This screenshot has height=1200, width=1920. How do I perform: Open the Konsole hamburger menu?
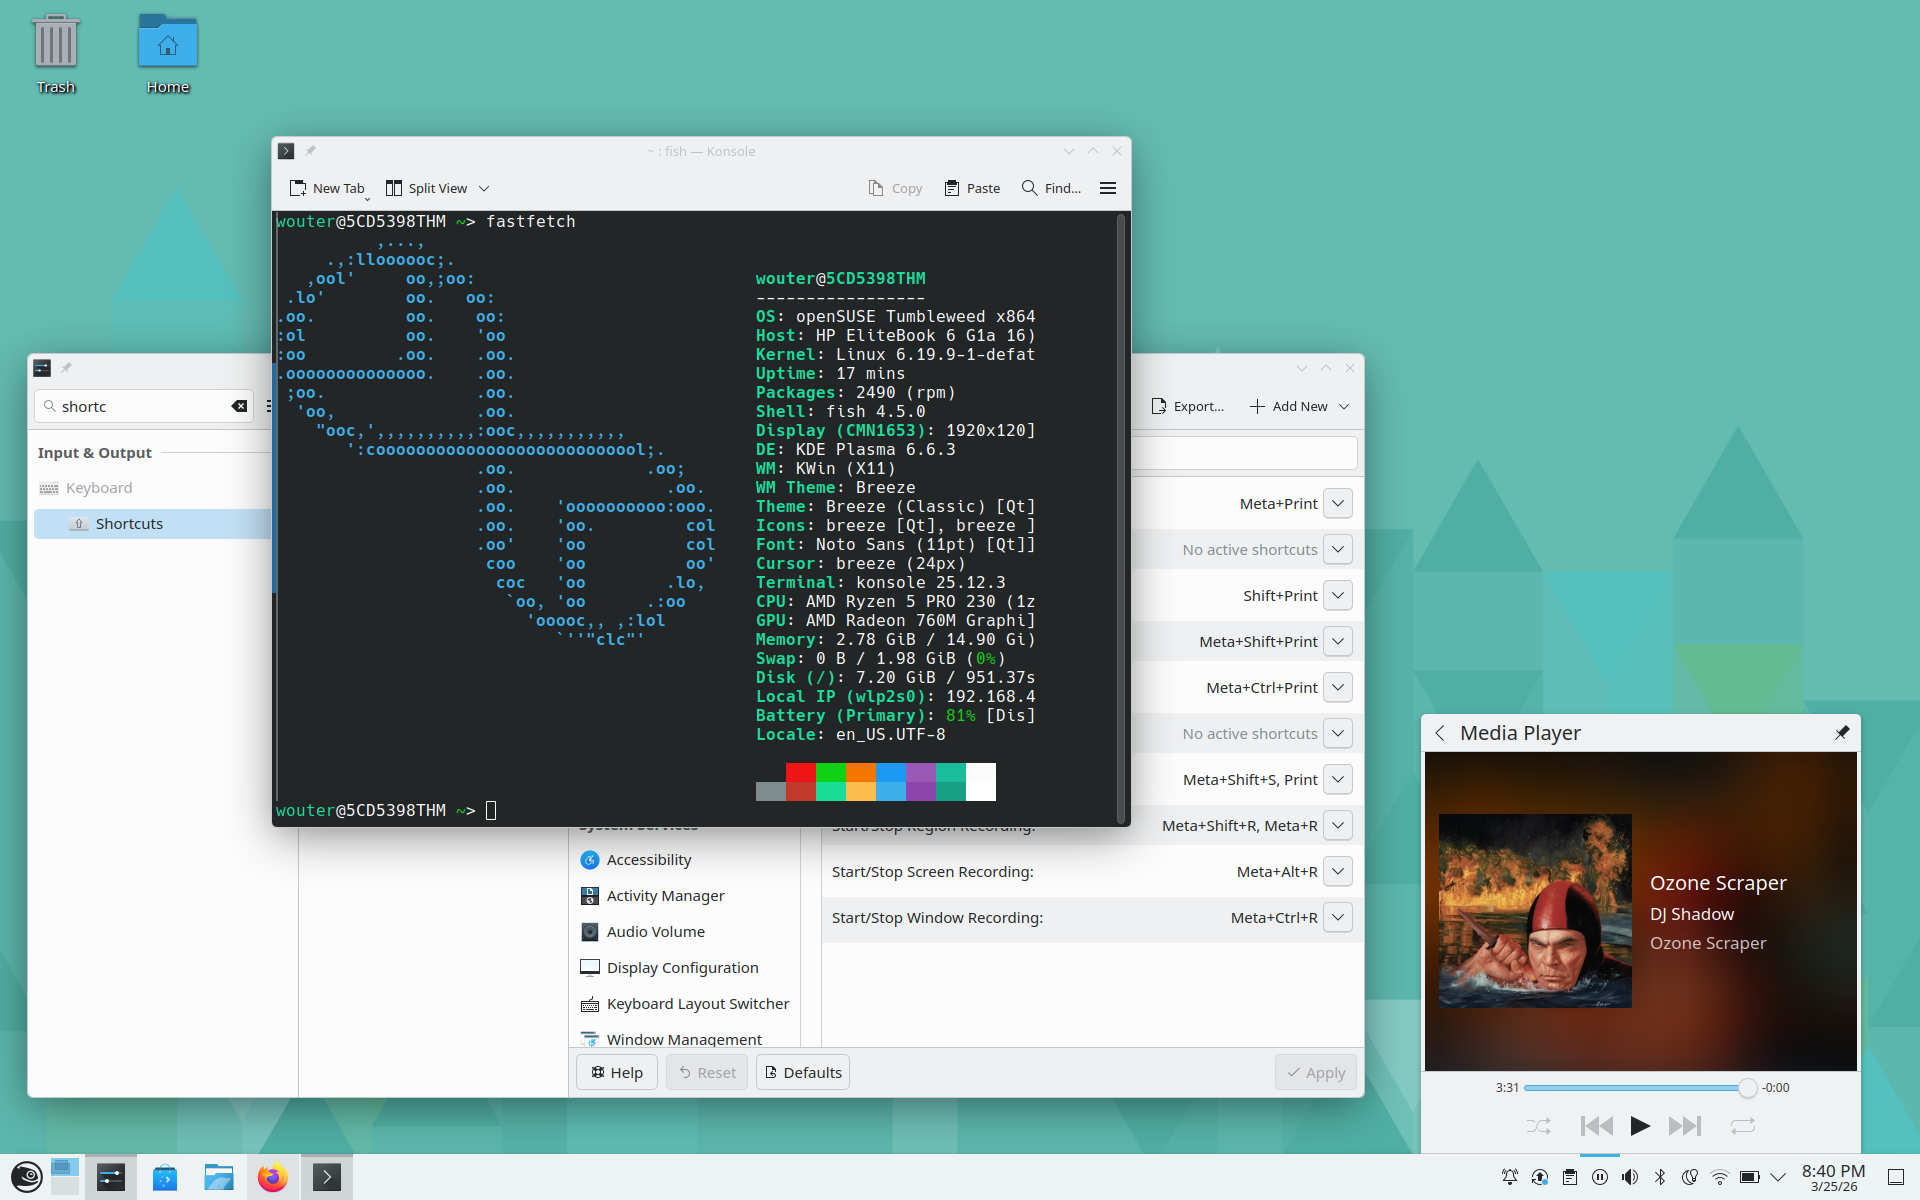[1107, 188]
